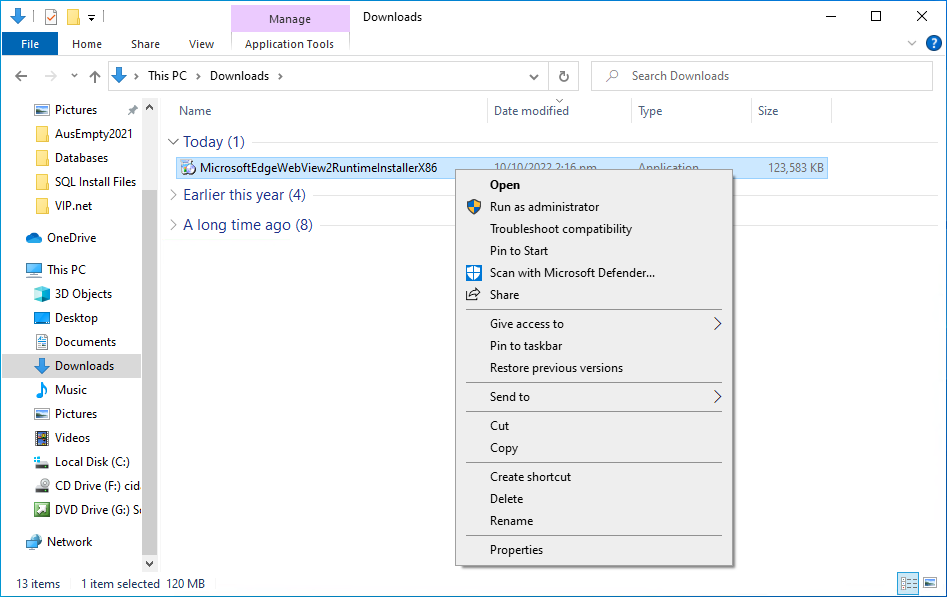947x597 pixels.
Task: Go back with the Back arrow
Action: click(21, 76)
